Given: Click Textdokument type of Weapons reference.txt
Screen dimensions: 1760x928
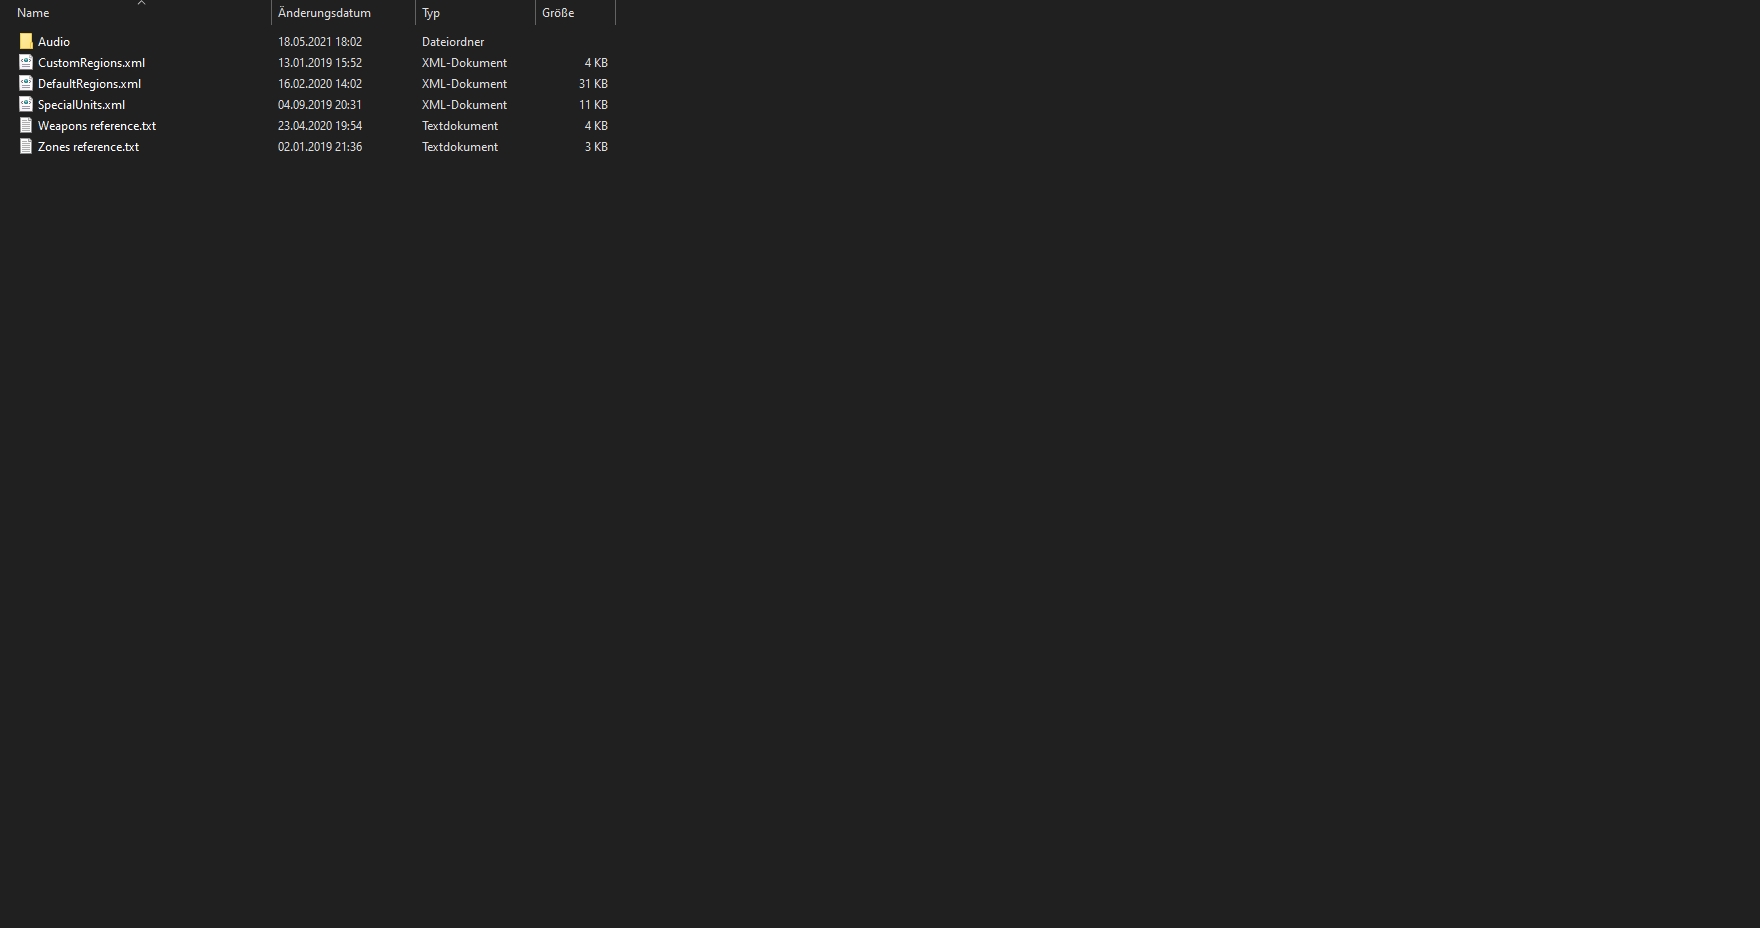Looking at the screenshot, I should coord(460,126).
